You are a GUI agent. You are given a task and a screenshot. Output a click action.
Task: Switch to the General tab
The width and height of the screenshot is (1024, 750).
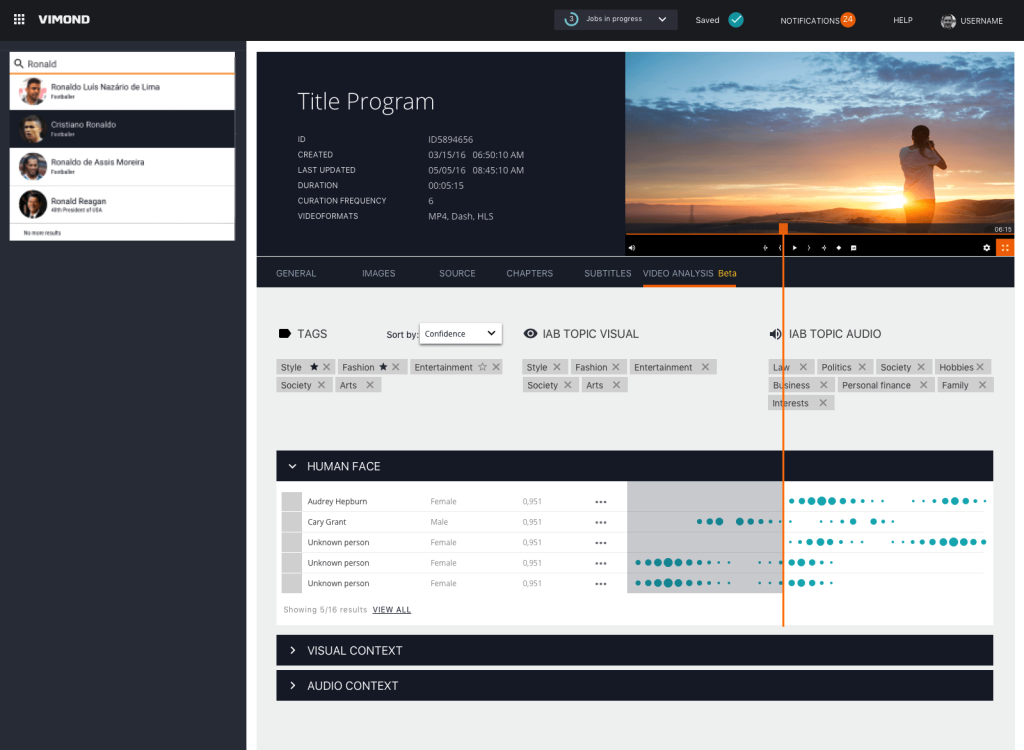tap(296, 273)
